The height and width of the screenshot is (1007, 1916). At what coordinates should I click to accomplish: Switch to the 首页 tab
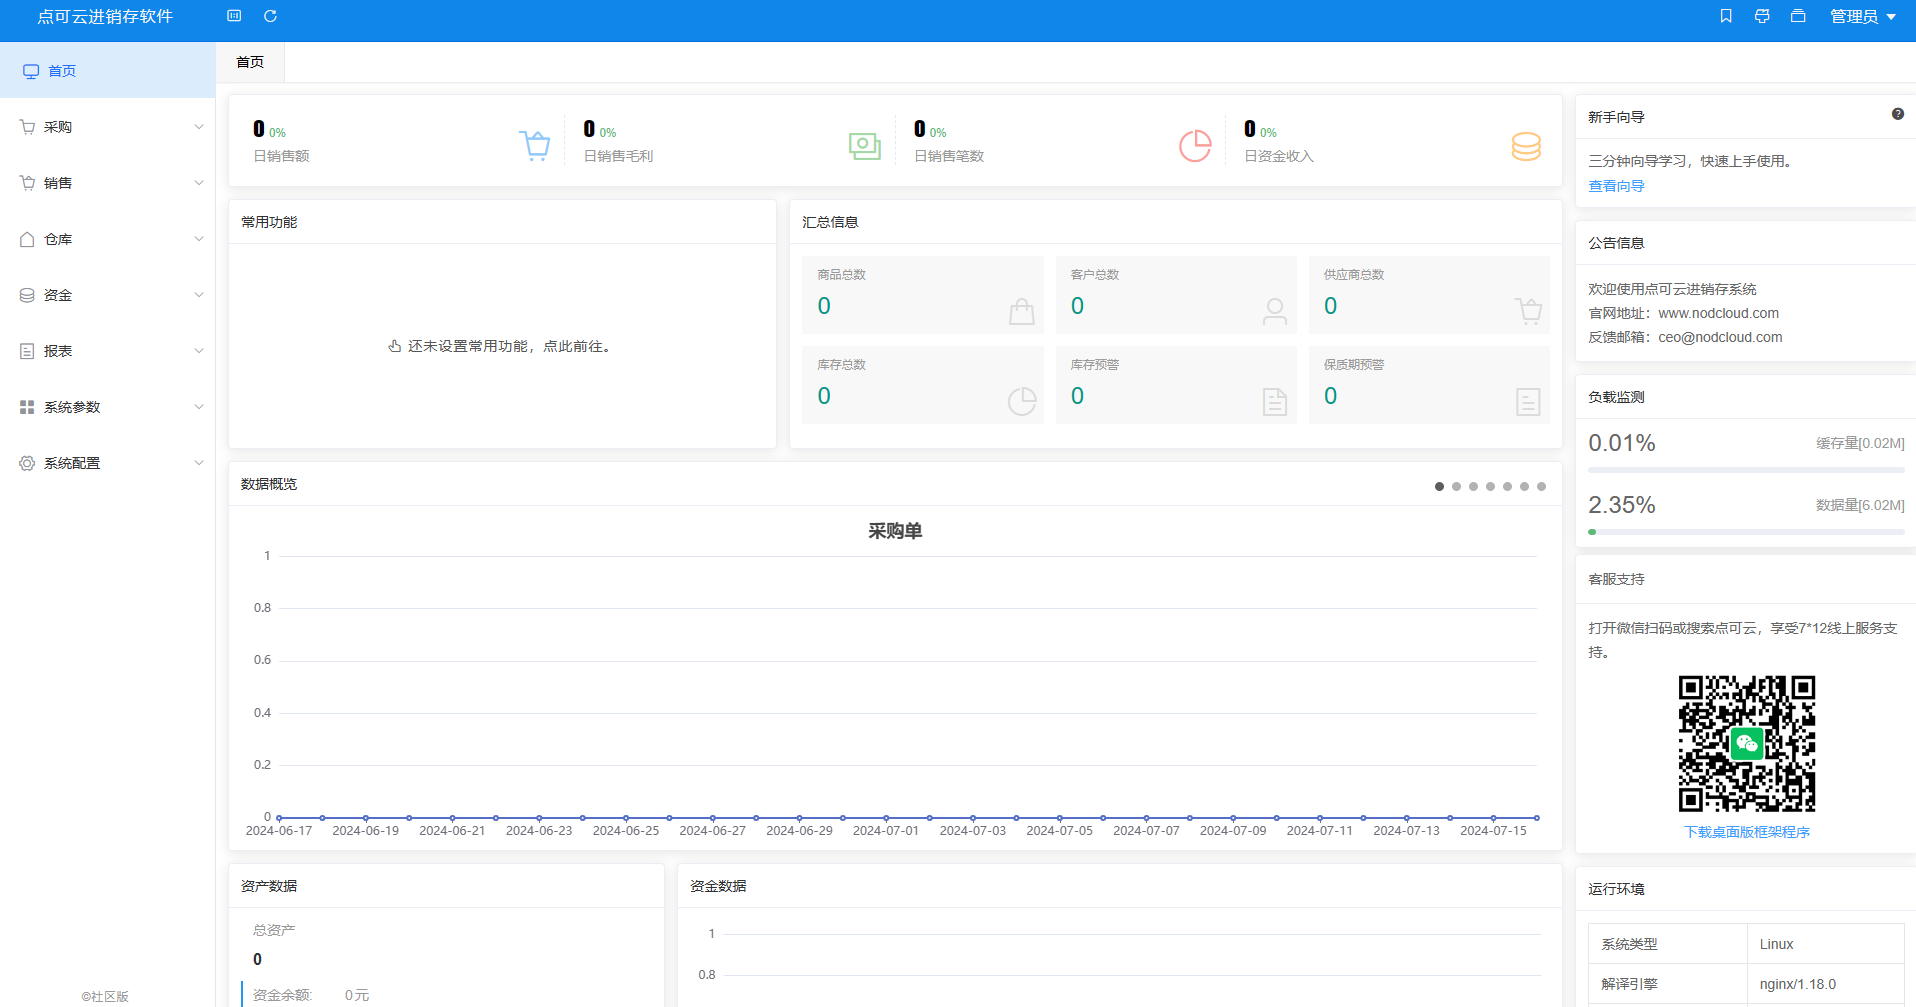tap(249, 61)
